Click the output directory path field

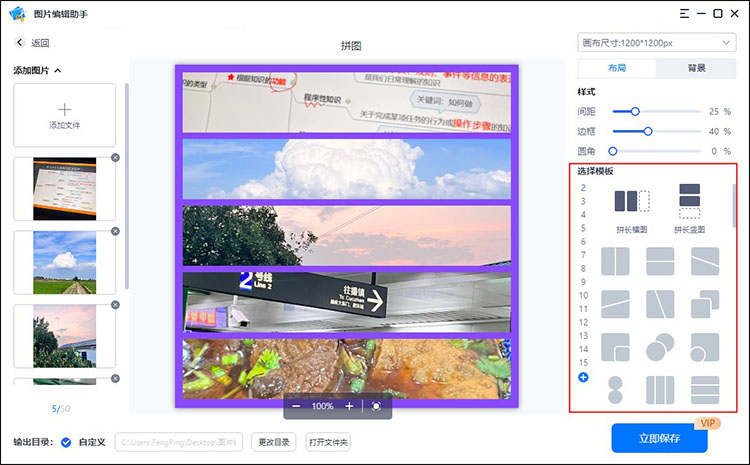tap(179, 442)
